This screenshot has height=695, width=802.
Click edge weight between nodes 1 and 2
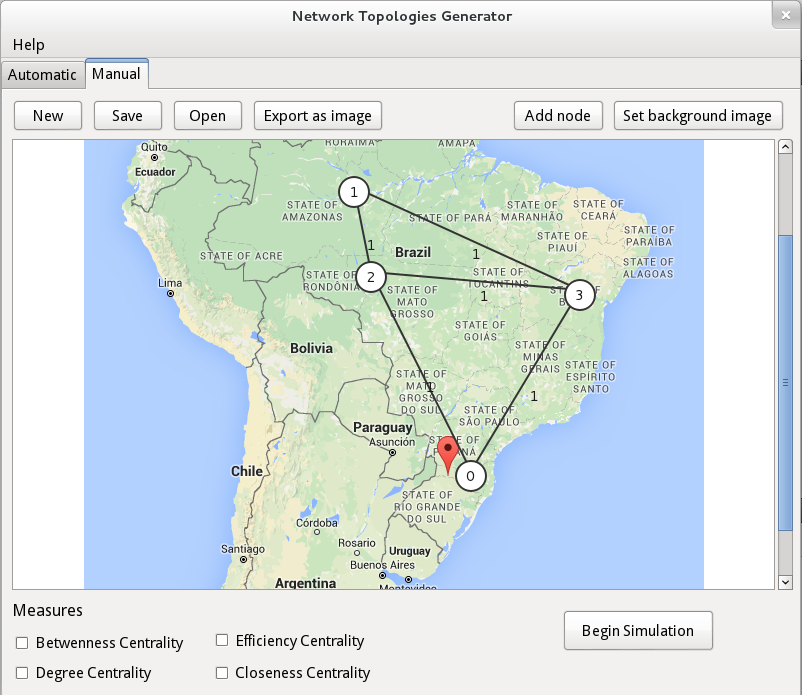click(371, 245)
